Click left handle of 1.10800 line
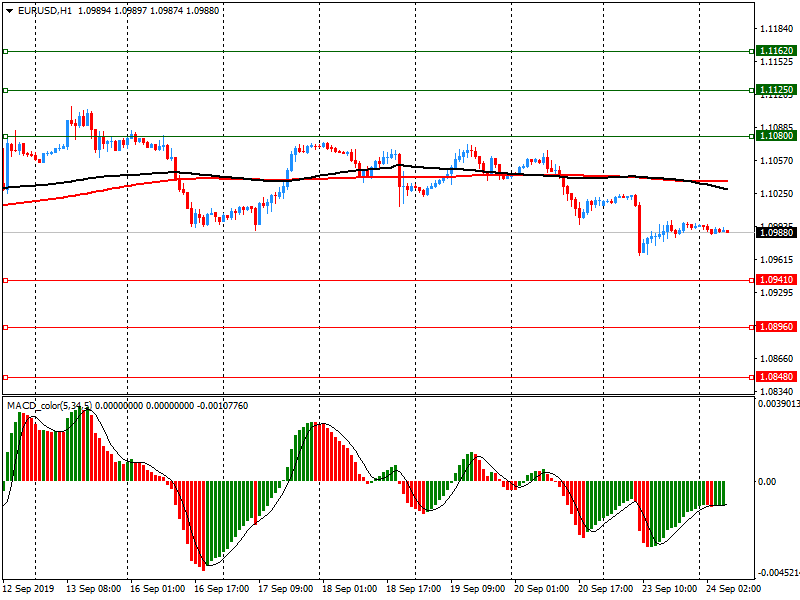The image size is (800, 600). (6, 136)
